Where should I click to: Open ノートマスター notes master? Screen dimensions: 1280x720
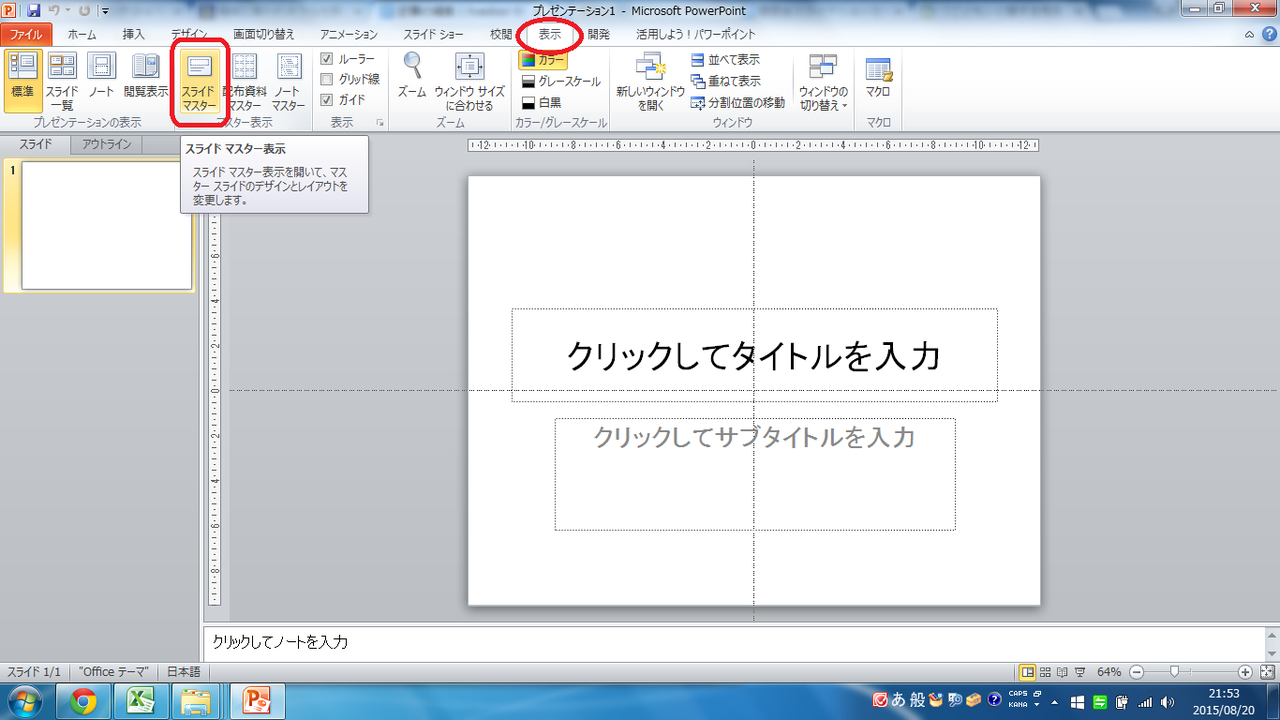coord(289,80)
